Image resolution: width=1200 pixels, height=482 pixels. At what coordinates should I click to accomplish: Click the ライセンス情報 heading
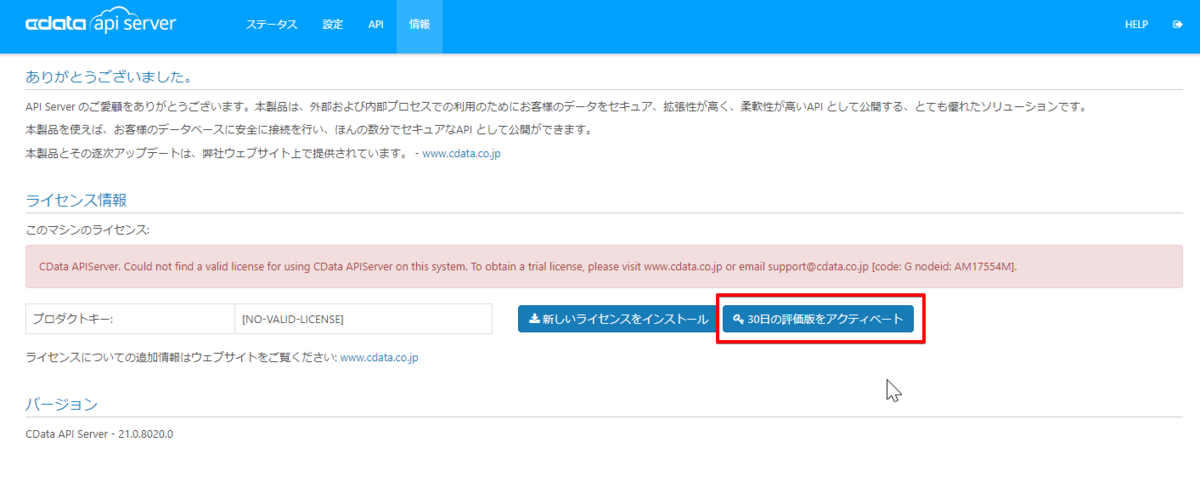[76, 201]
